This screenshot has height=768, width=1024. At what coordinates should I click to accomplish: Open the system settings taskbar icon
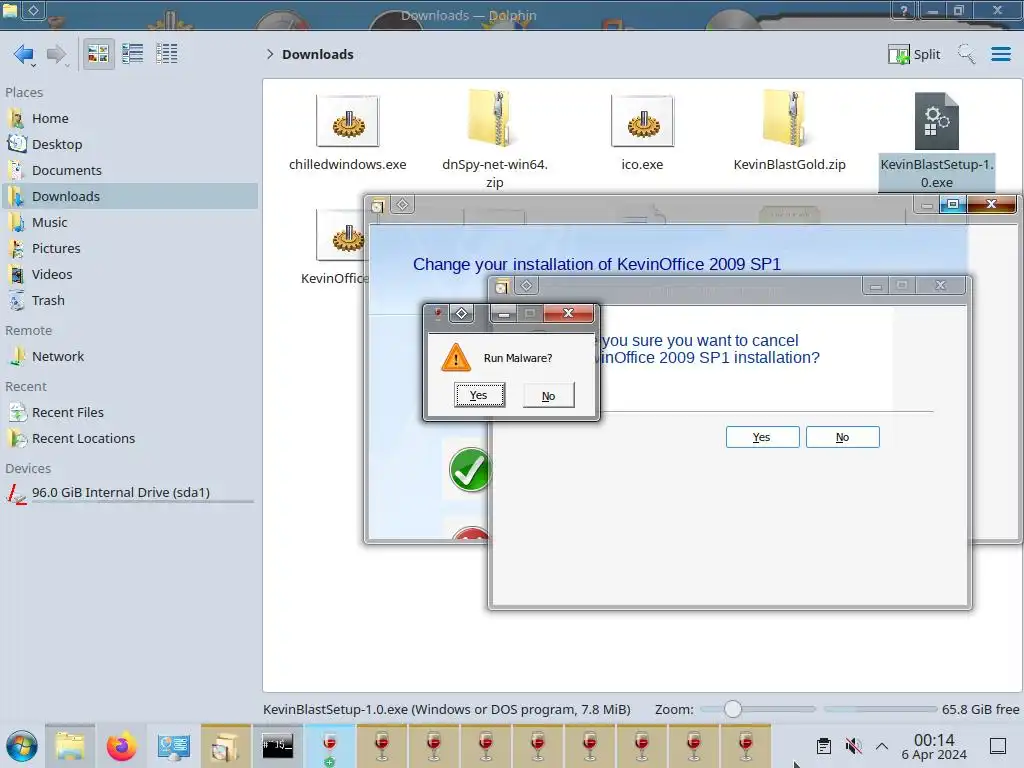[x=173, y=746]
